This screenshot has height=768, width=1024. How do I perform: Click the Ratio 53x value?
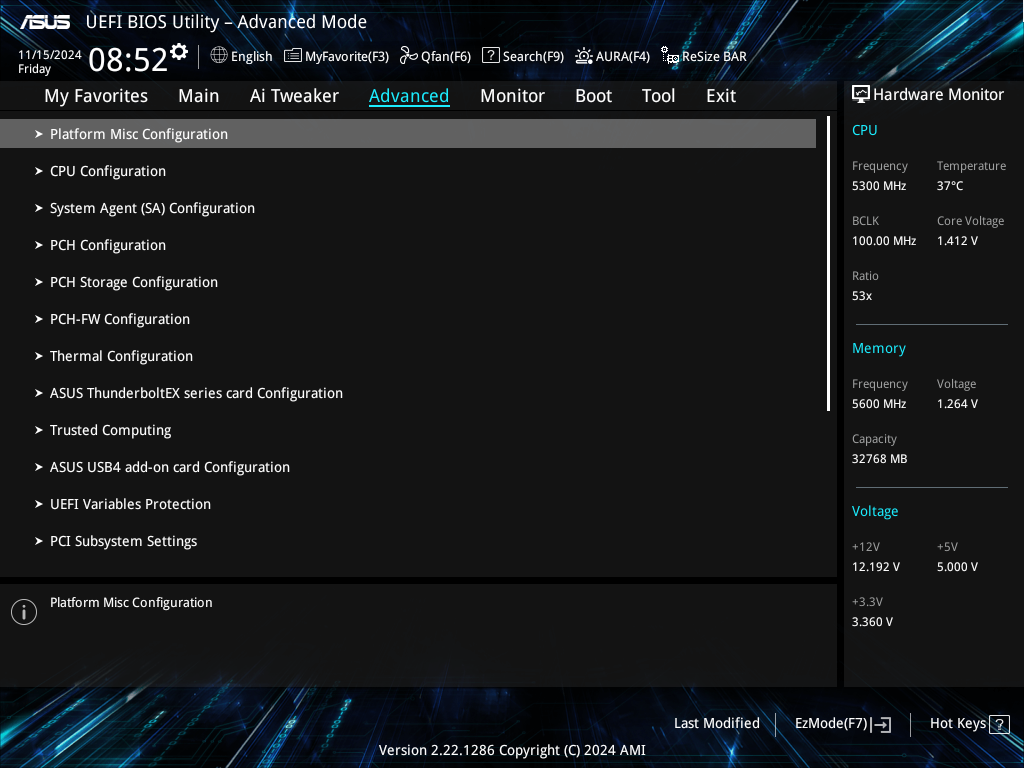[x=862, y=296]
